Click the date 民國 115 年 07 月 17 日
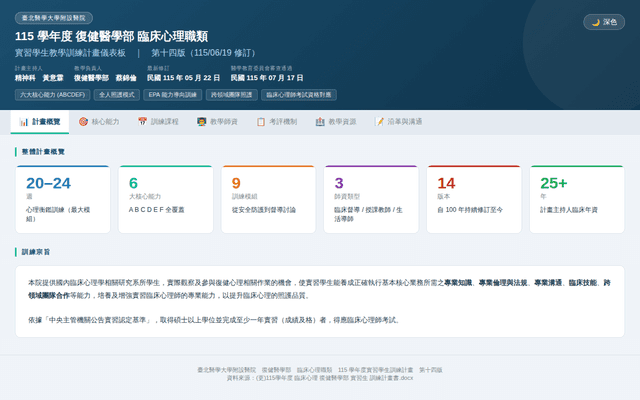Screen dimensions: 640x400 click(267, 78)
